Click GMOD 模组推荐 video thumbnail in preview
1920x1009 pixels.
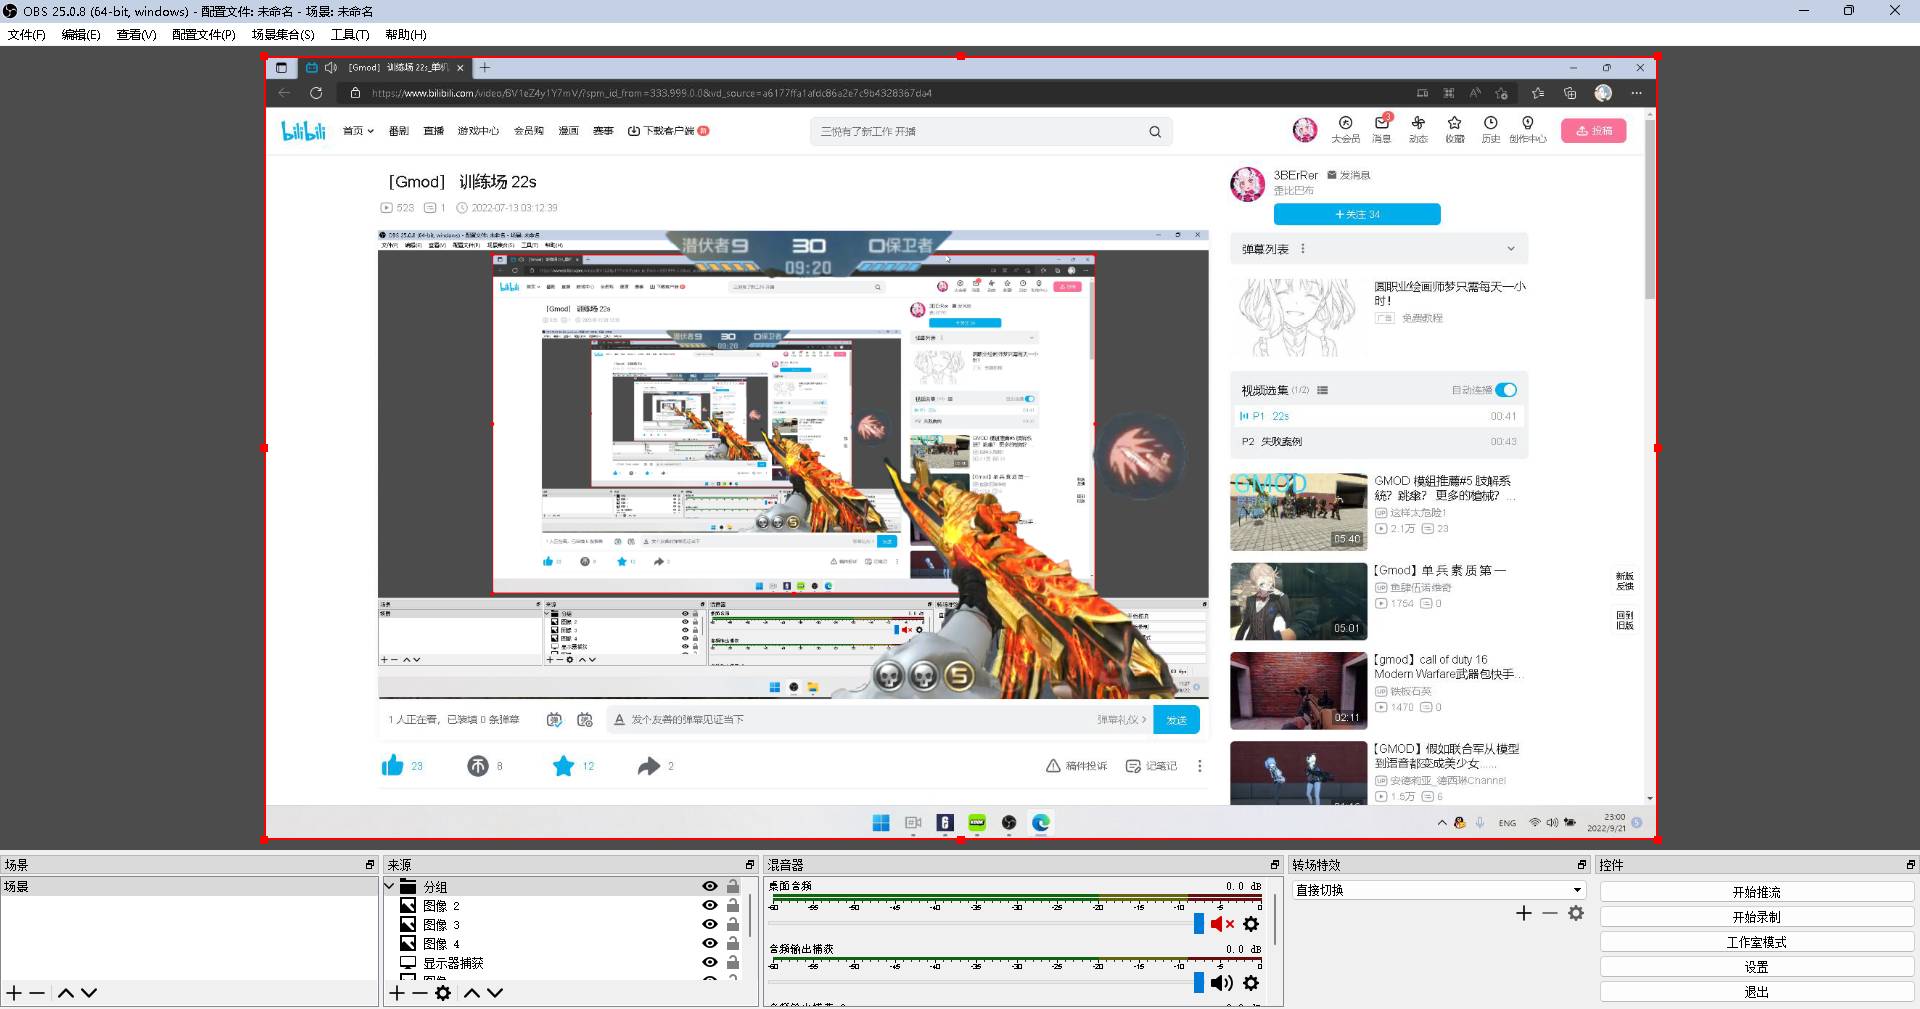click(x=1298, y=512)
